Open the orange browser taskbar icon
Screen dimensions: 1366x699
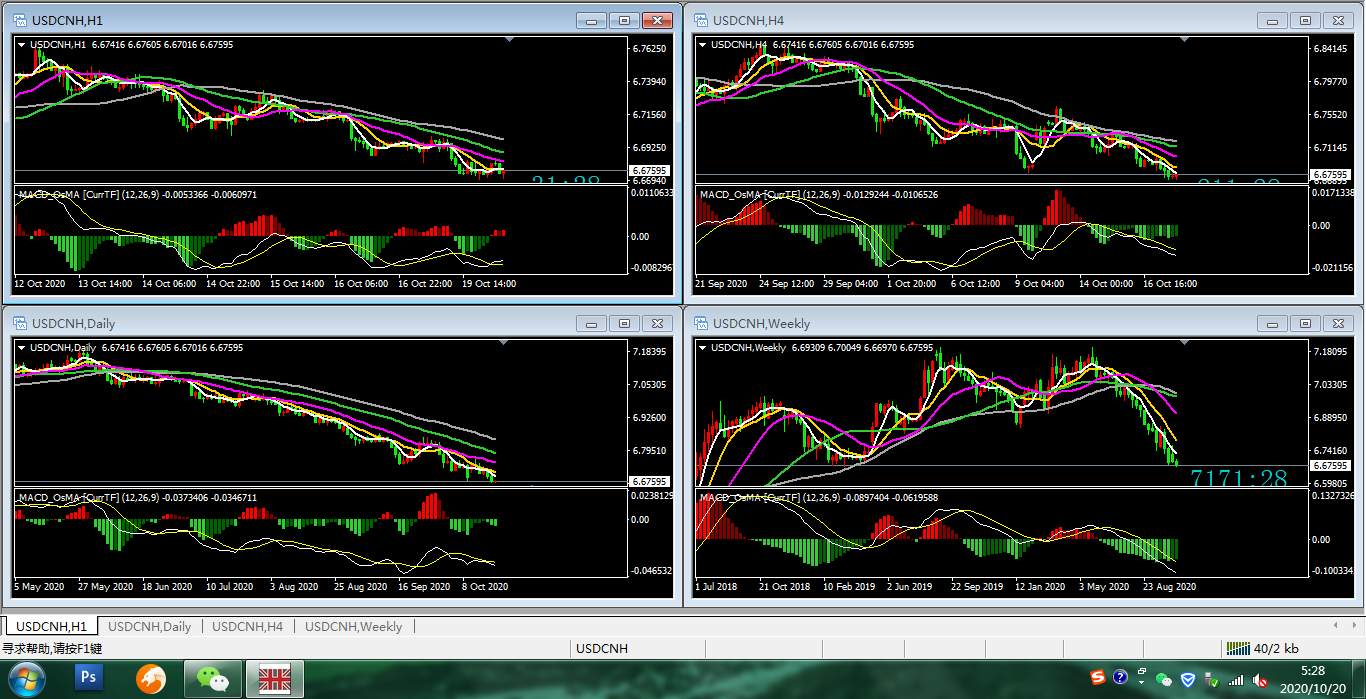pyautogui.click(x=151, y=679)
